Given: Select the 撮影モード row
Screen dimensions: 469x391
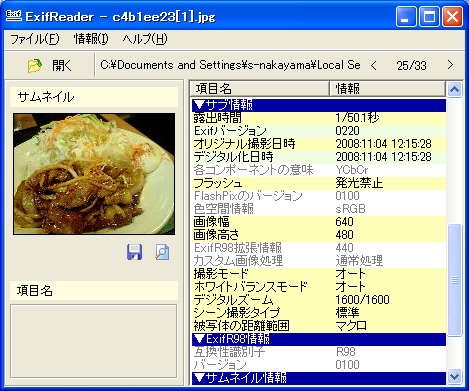Looking at the screenshot, I should click(319, 274).
